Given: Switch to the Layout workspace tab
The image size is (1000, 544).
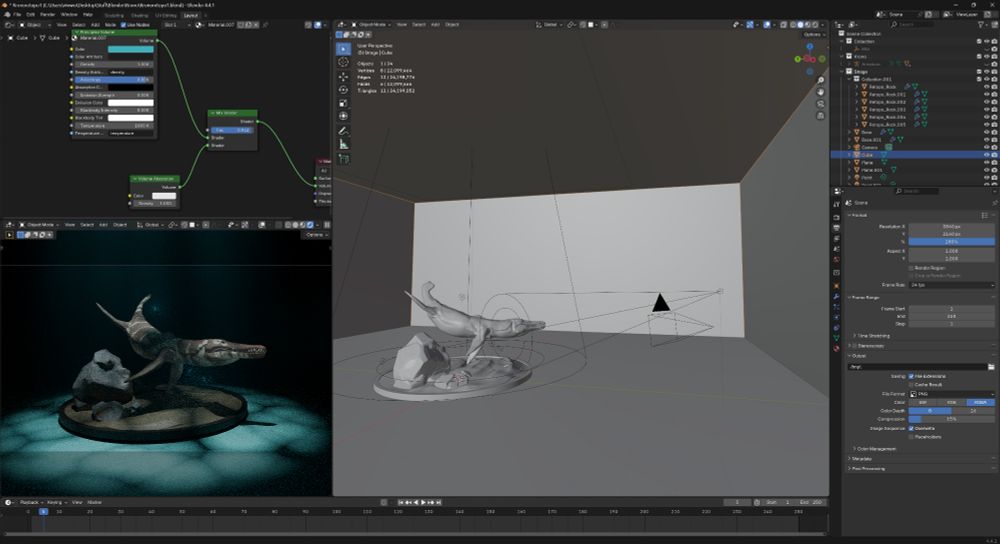Looking at the screenshot, I should pyautogui.click(x=190, y=15).
